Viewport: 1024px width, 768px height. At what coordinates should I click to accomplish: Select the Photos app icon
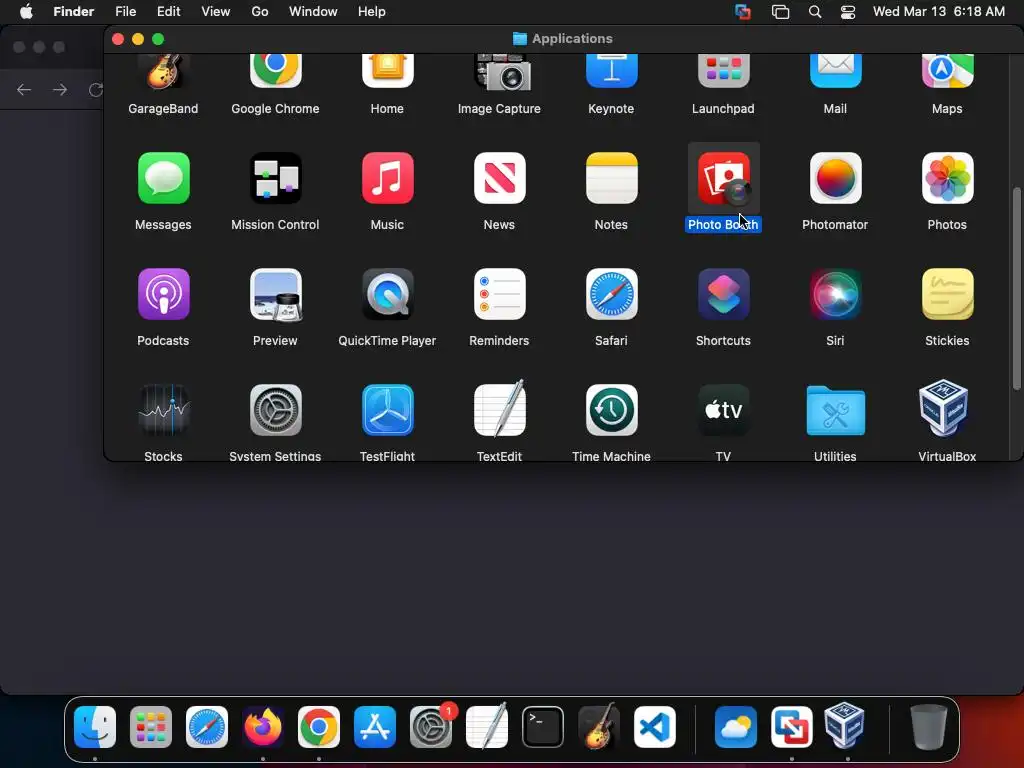point(947,178)
